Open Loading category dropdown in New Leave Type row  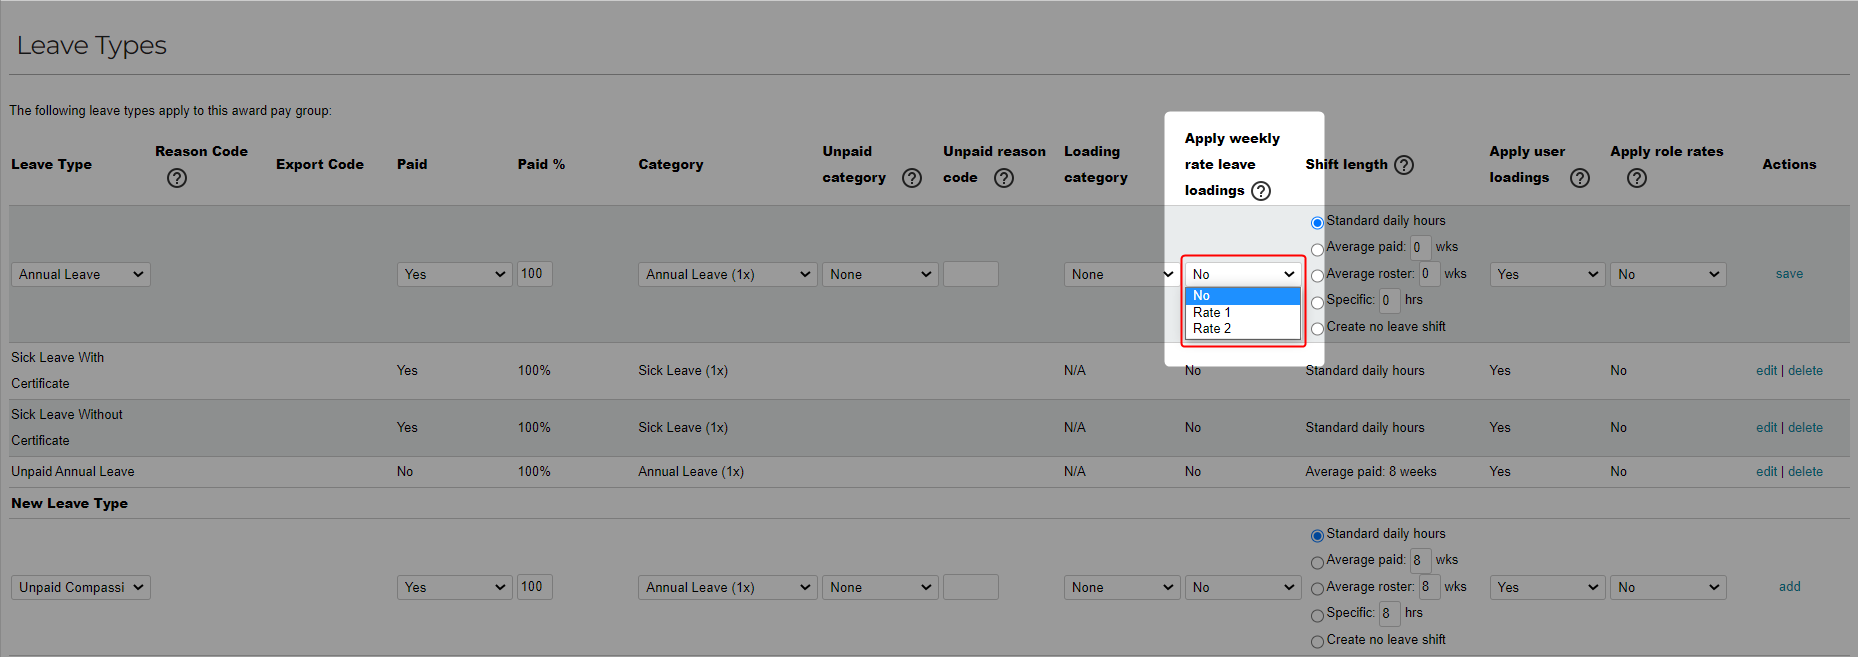pyautogui.click(x=1122, y=587)
